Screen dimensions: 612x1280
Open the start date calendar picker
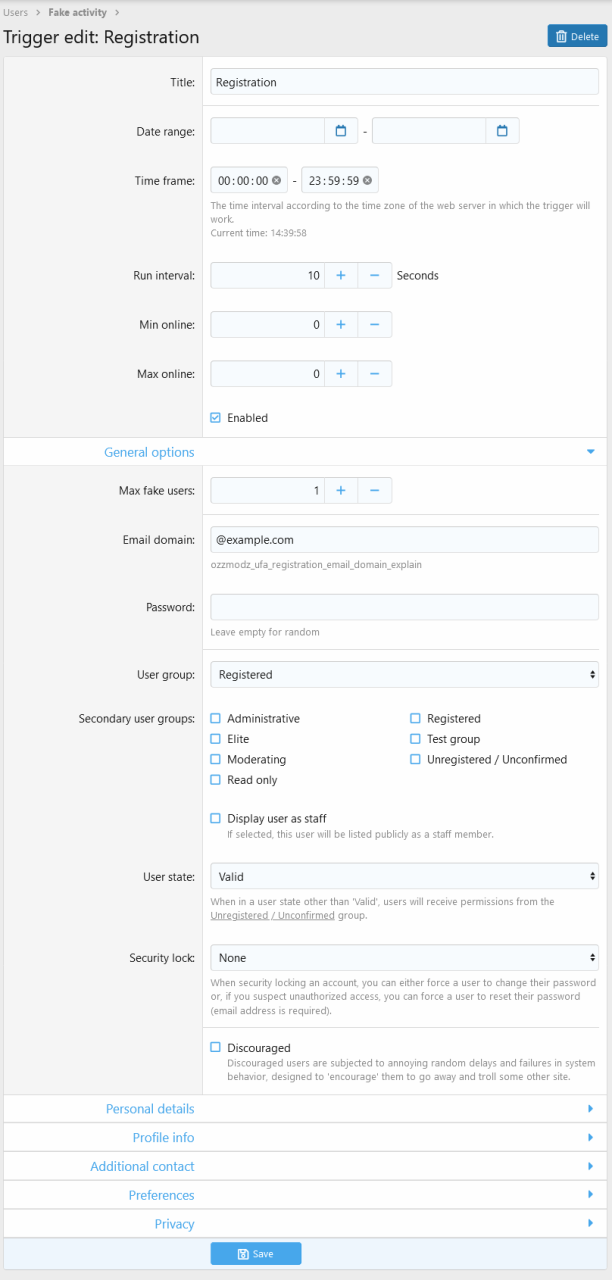[340, 131]
